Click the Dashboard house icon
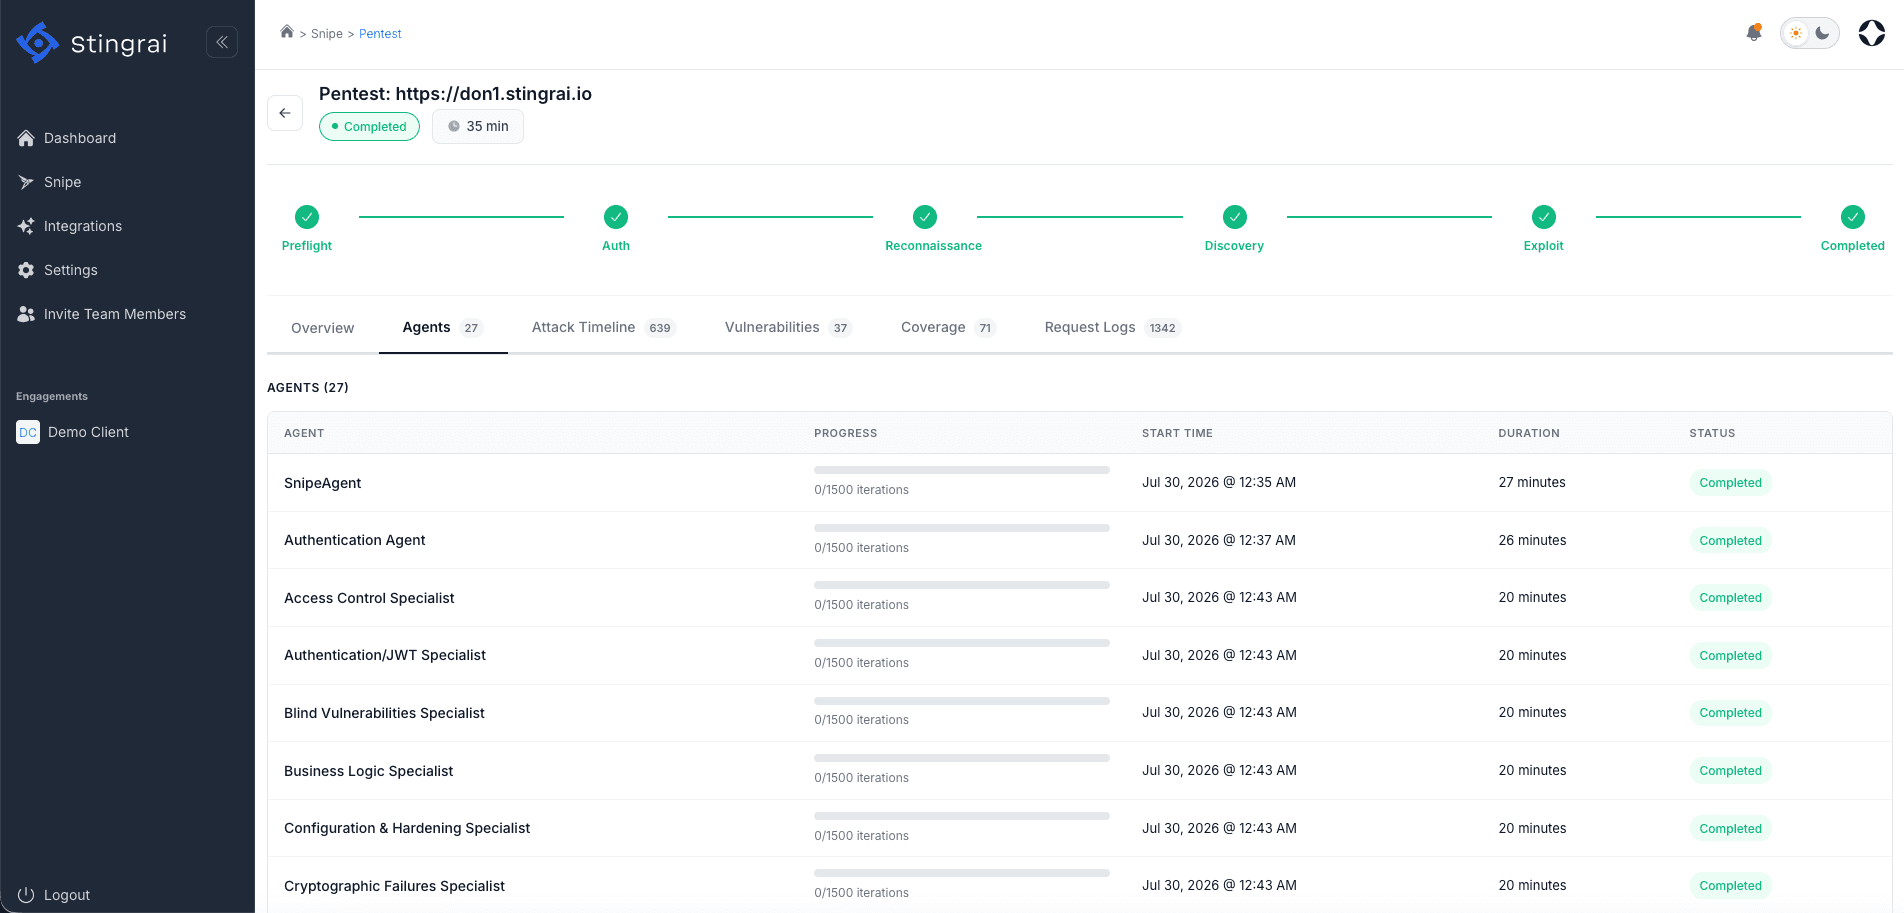The width and height of the screenshot is (1904, 913). (x=26, y=138)
